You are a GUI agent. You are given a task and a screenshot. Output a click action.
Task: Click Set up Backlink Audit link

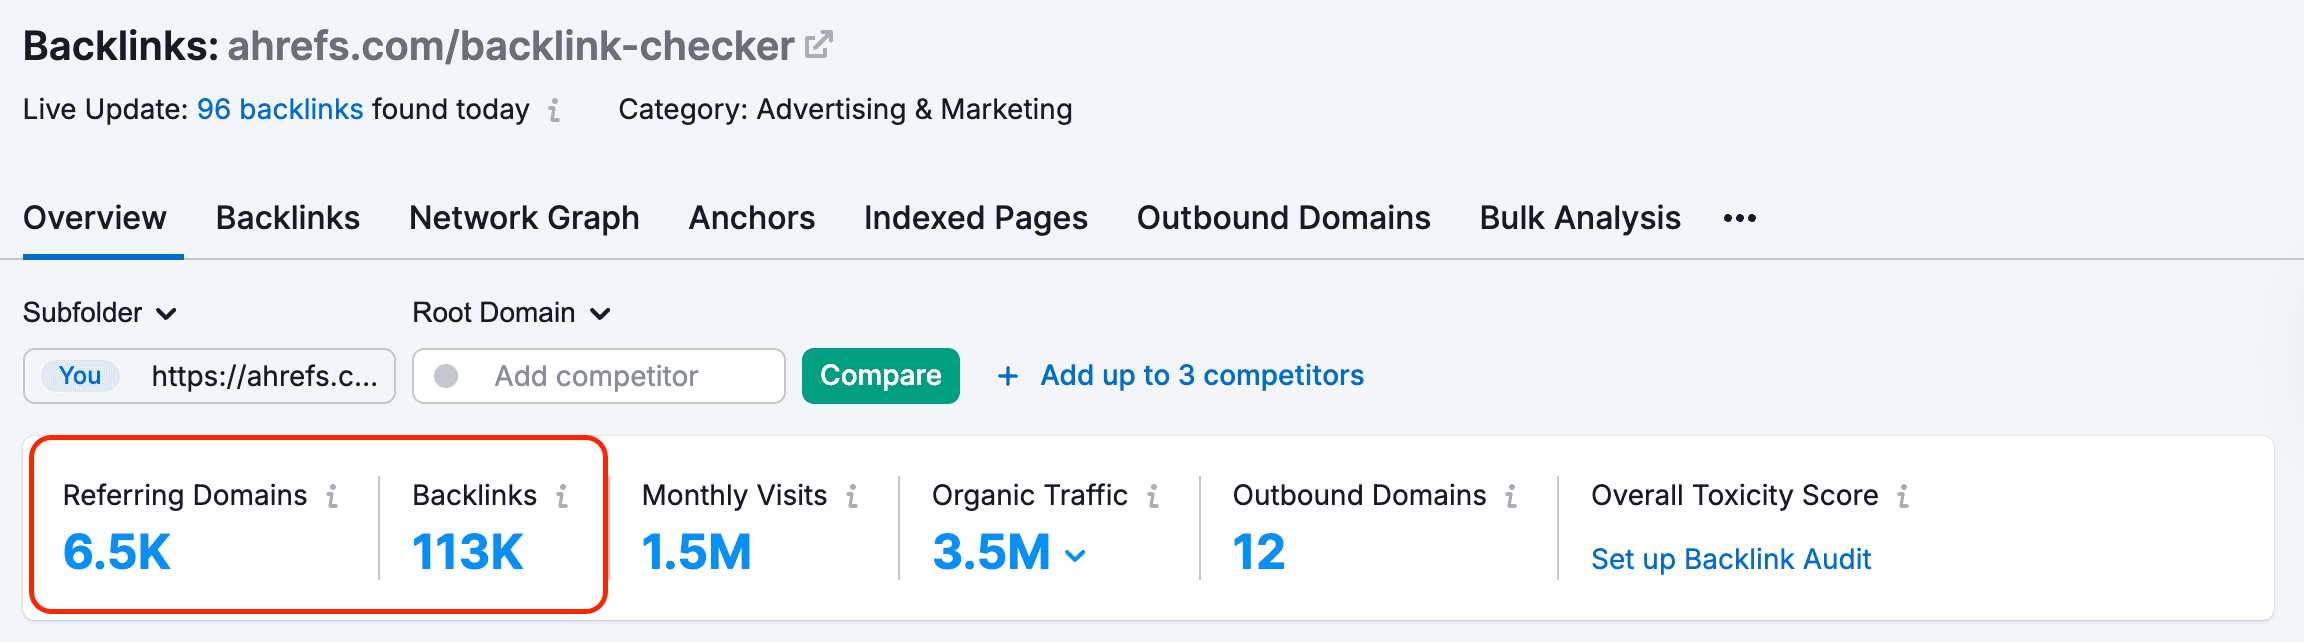pyautogui.click(x=1731, y=559)
